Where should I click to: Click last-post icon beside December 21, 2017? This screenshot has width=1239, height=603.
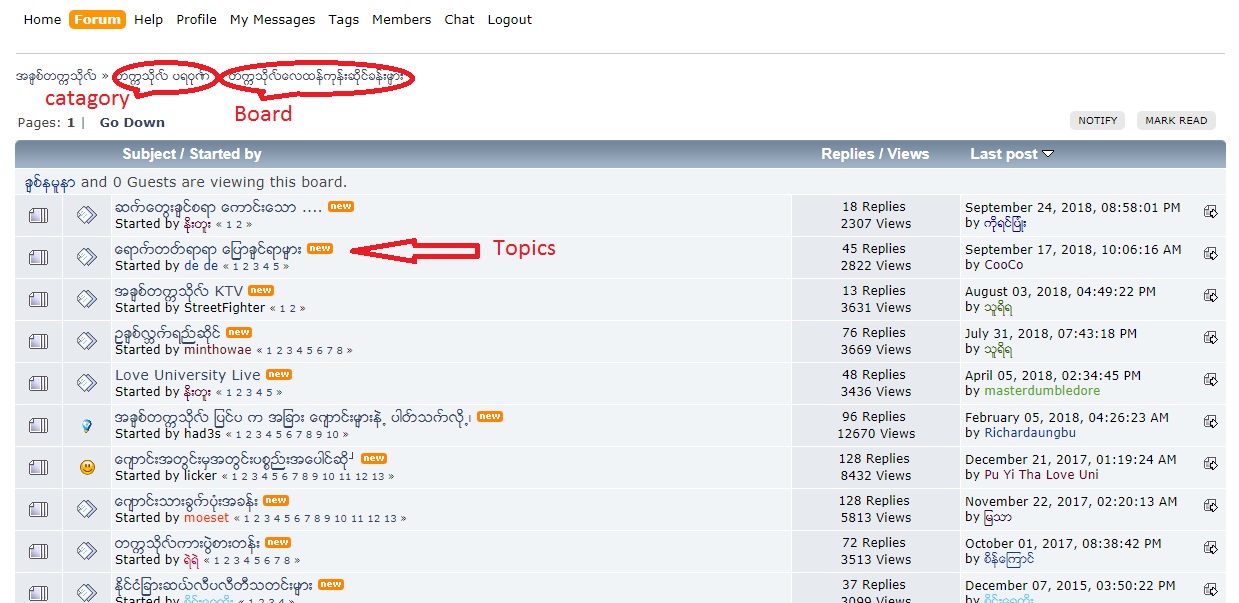1210,463
